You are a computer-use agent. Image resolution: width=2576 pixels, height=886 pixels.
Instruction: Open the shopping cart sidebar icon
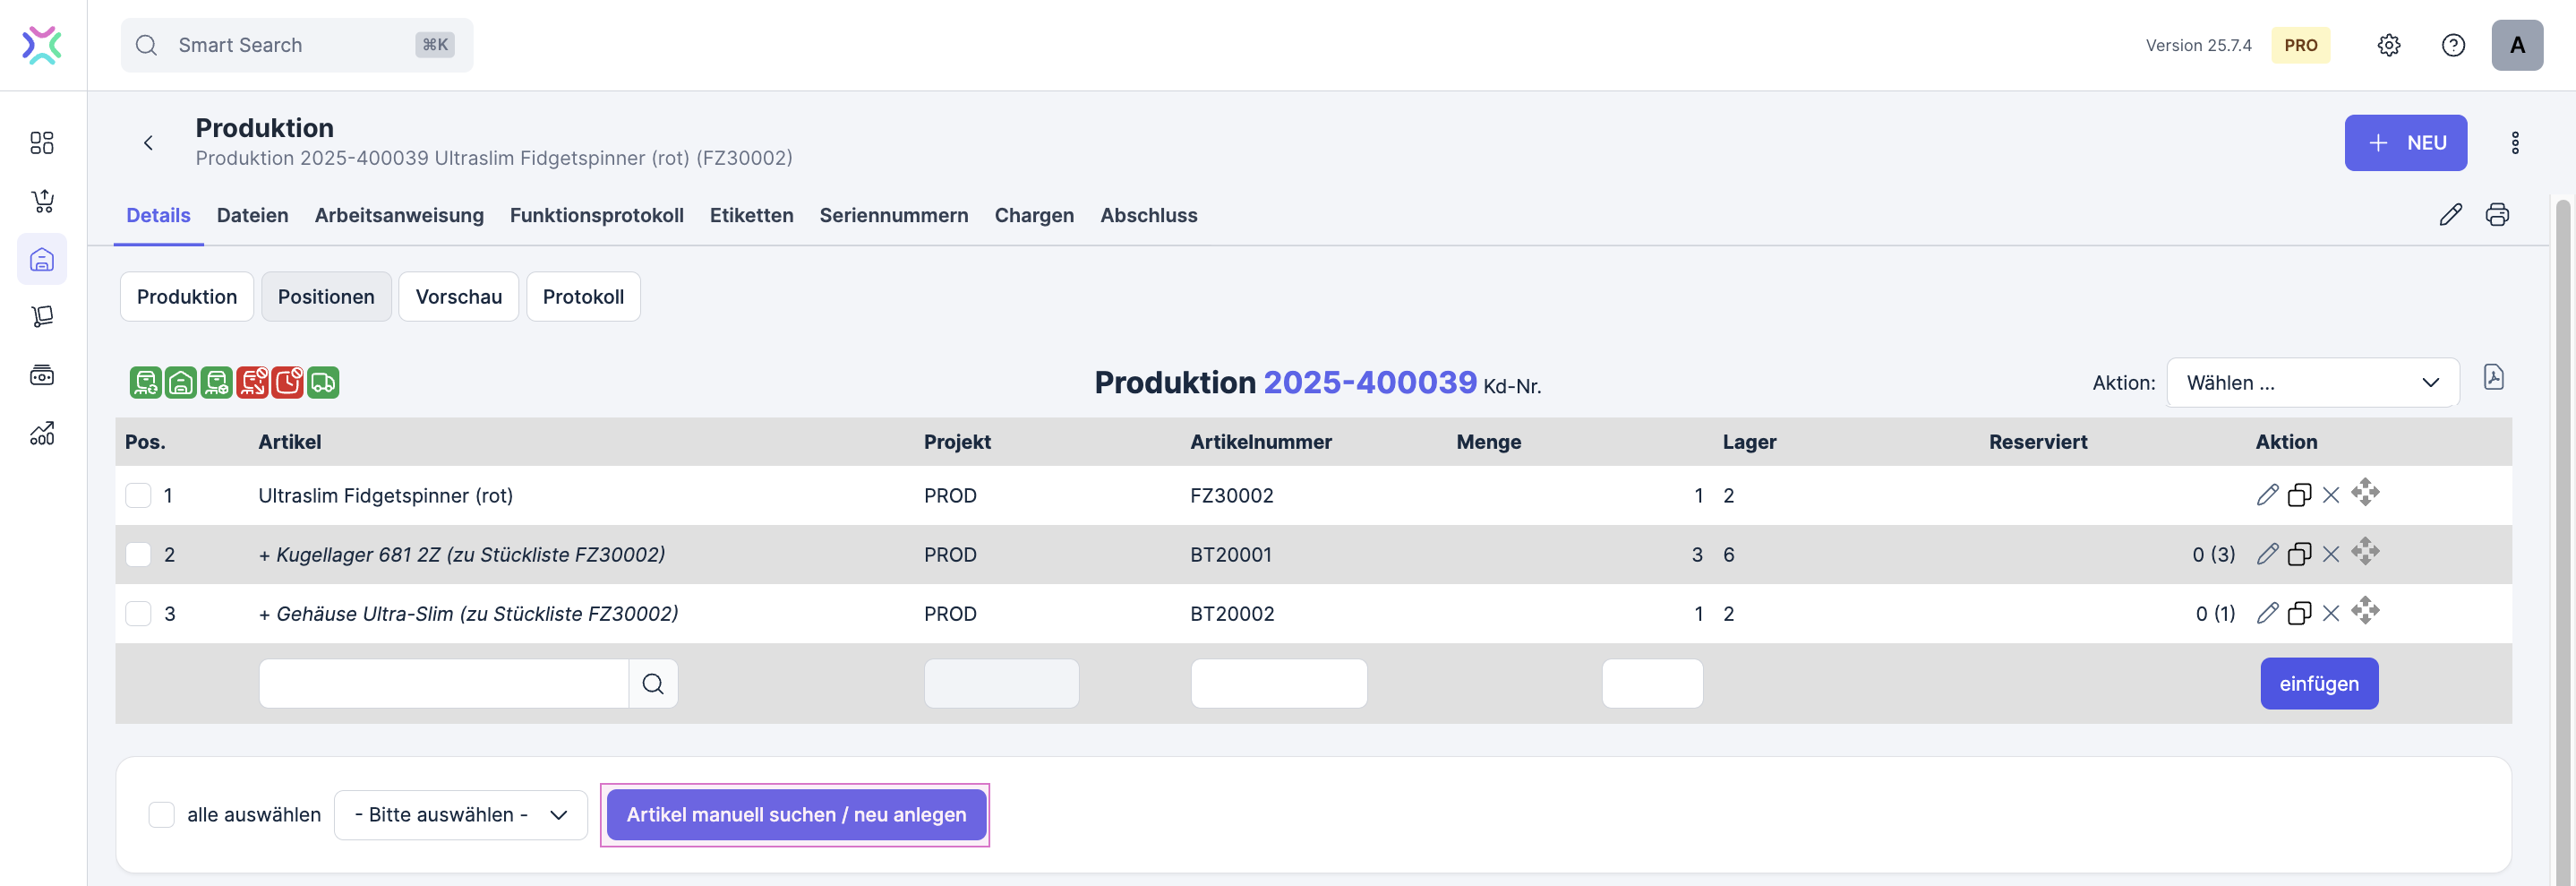click(42, 201)
